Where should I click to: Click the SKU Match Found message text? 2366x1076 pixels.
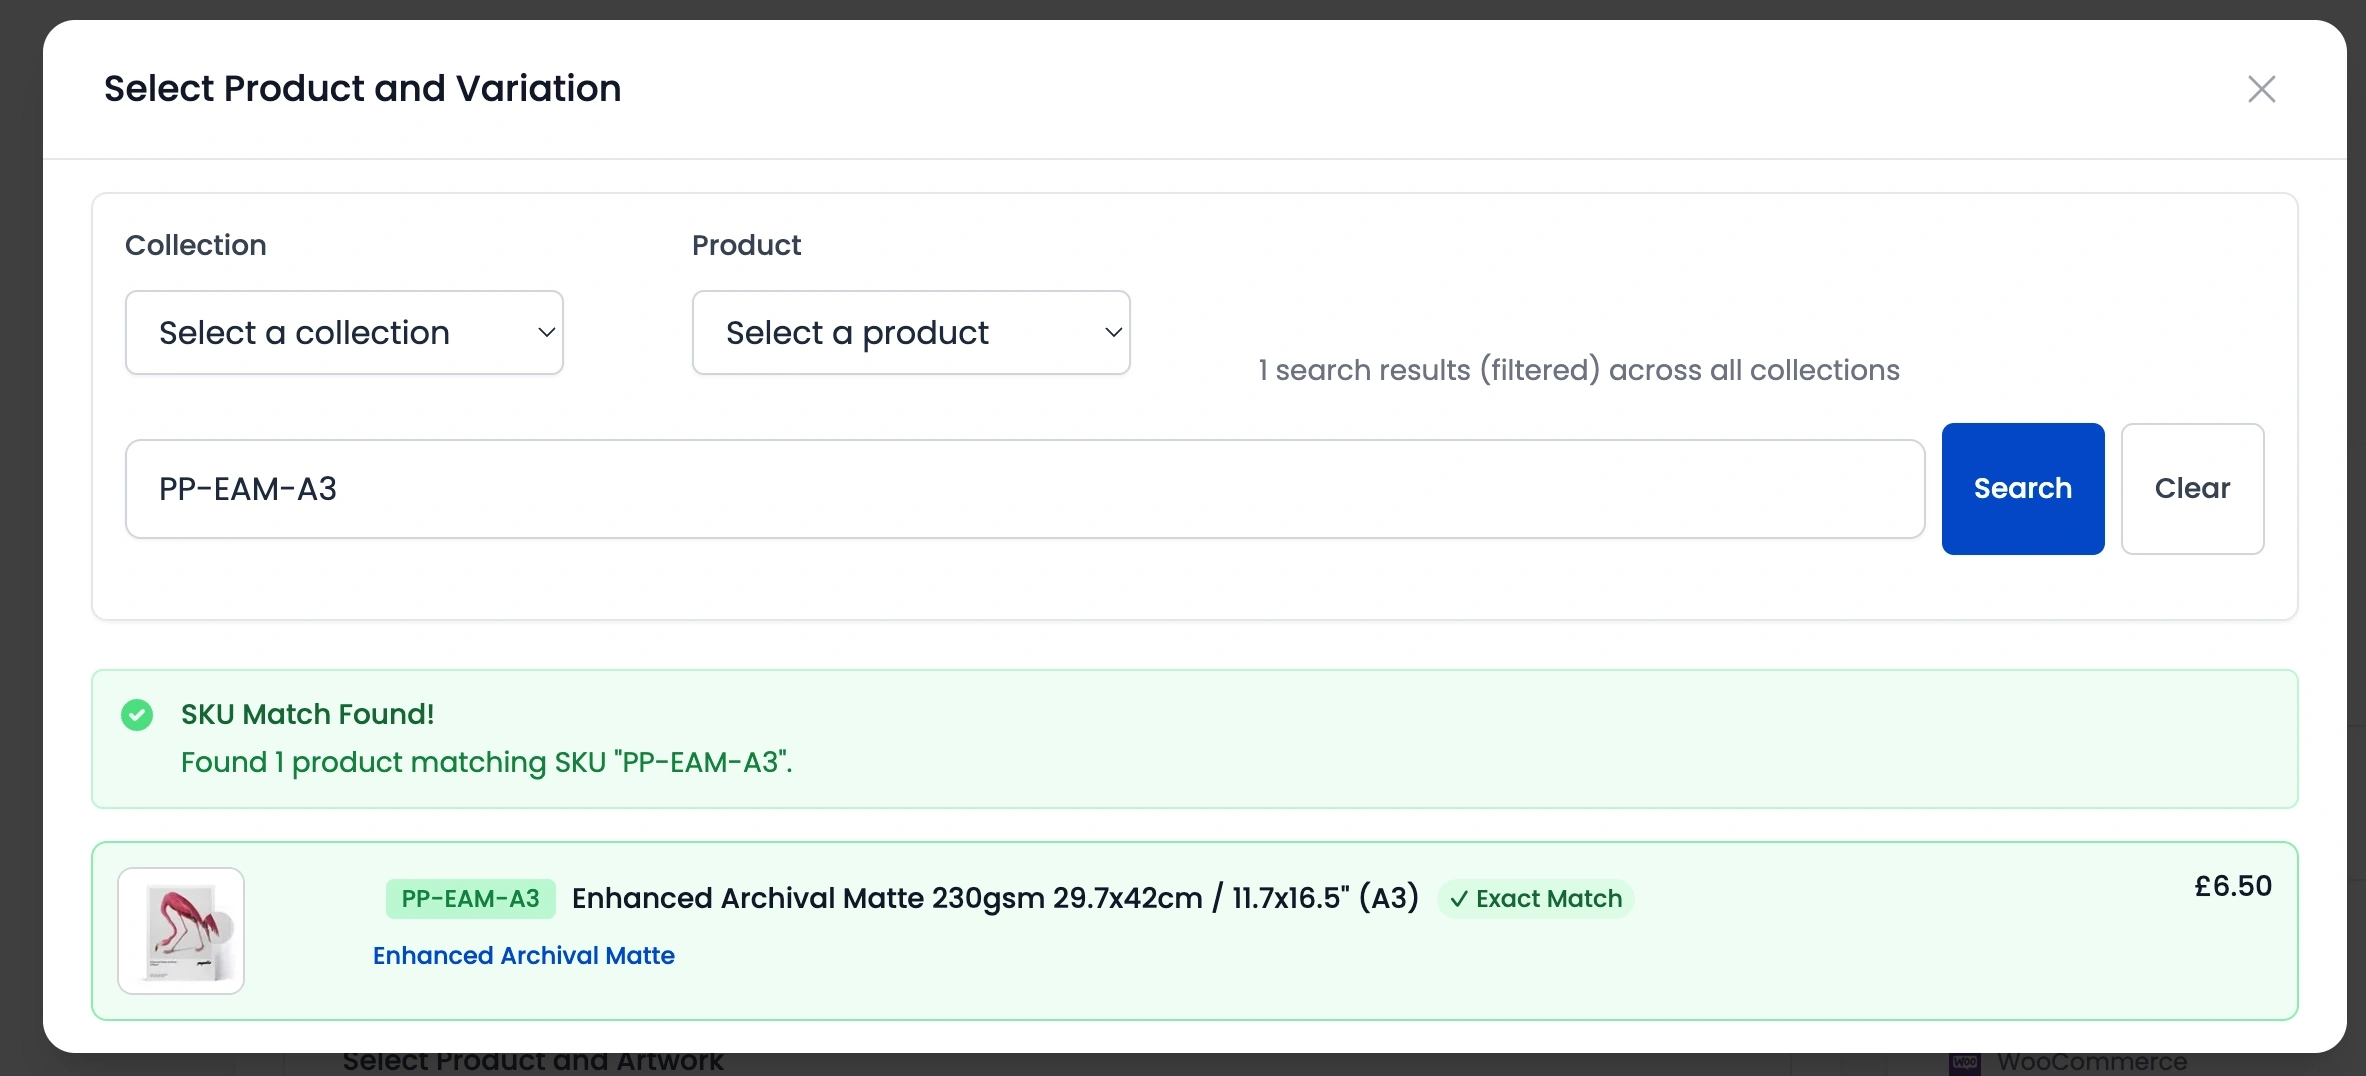pyautogui.click(x=307, y=713)
